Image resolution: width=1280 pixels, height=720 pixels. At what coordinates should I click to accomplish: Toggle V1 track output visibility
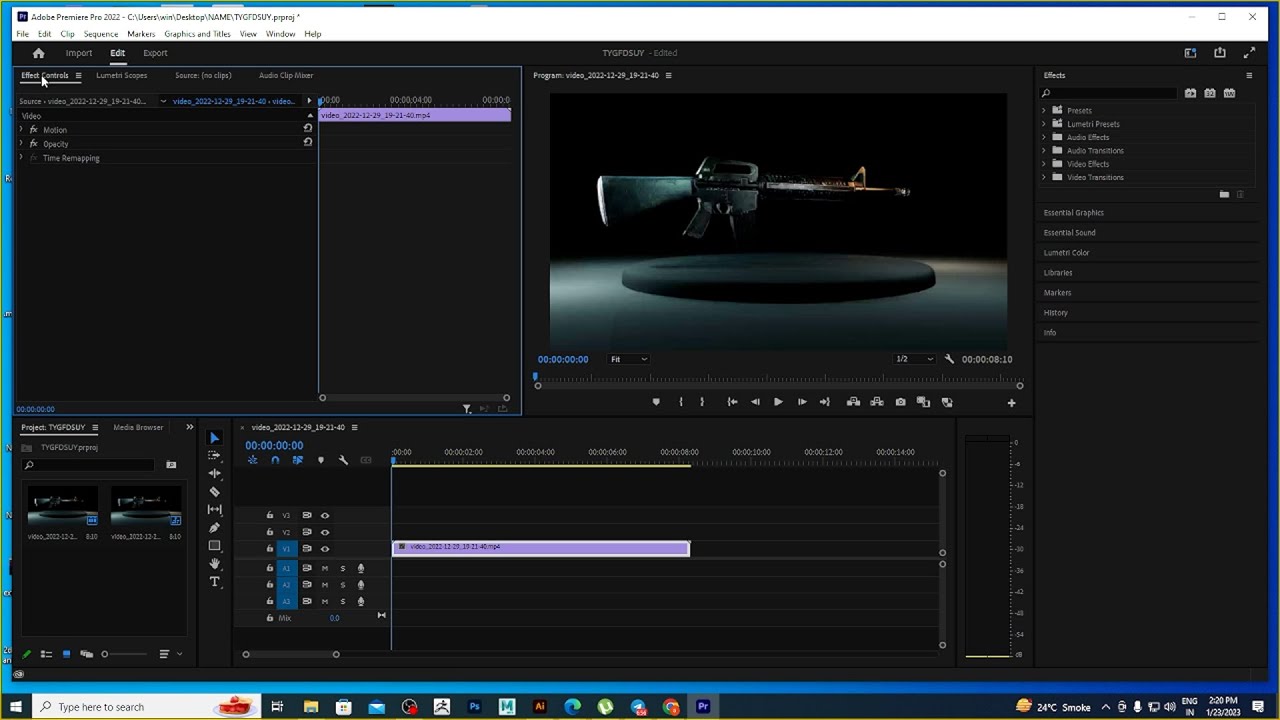coord(325,549)
